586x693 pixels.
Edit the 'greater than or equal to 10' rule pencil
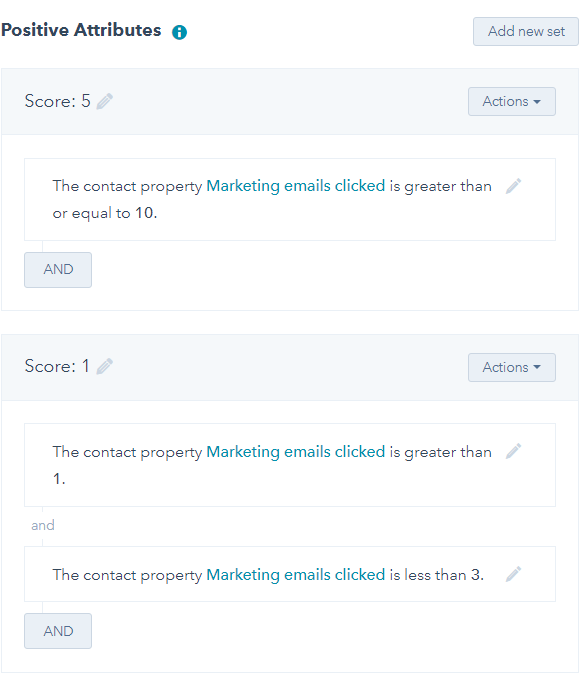[514, 186]
